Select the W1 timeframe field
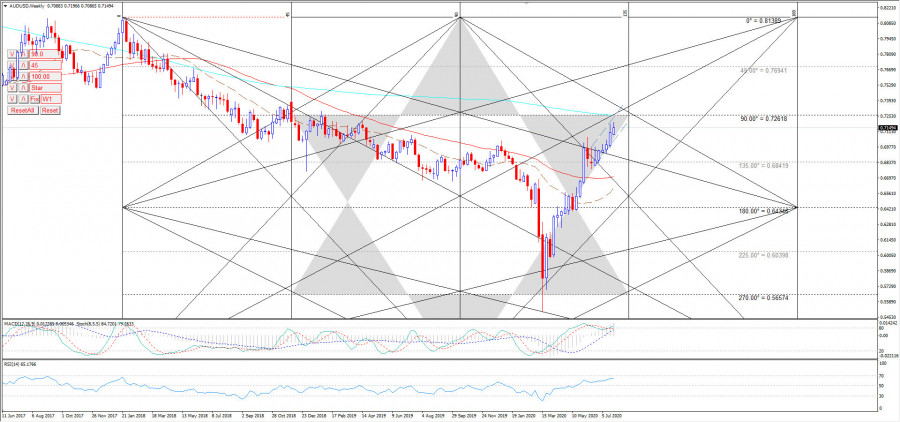The image size is (900, 422). pos(51,99)
